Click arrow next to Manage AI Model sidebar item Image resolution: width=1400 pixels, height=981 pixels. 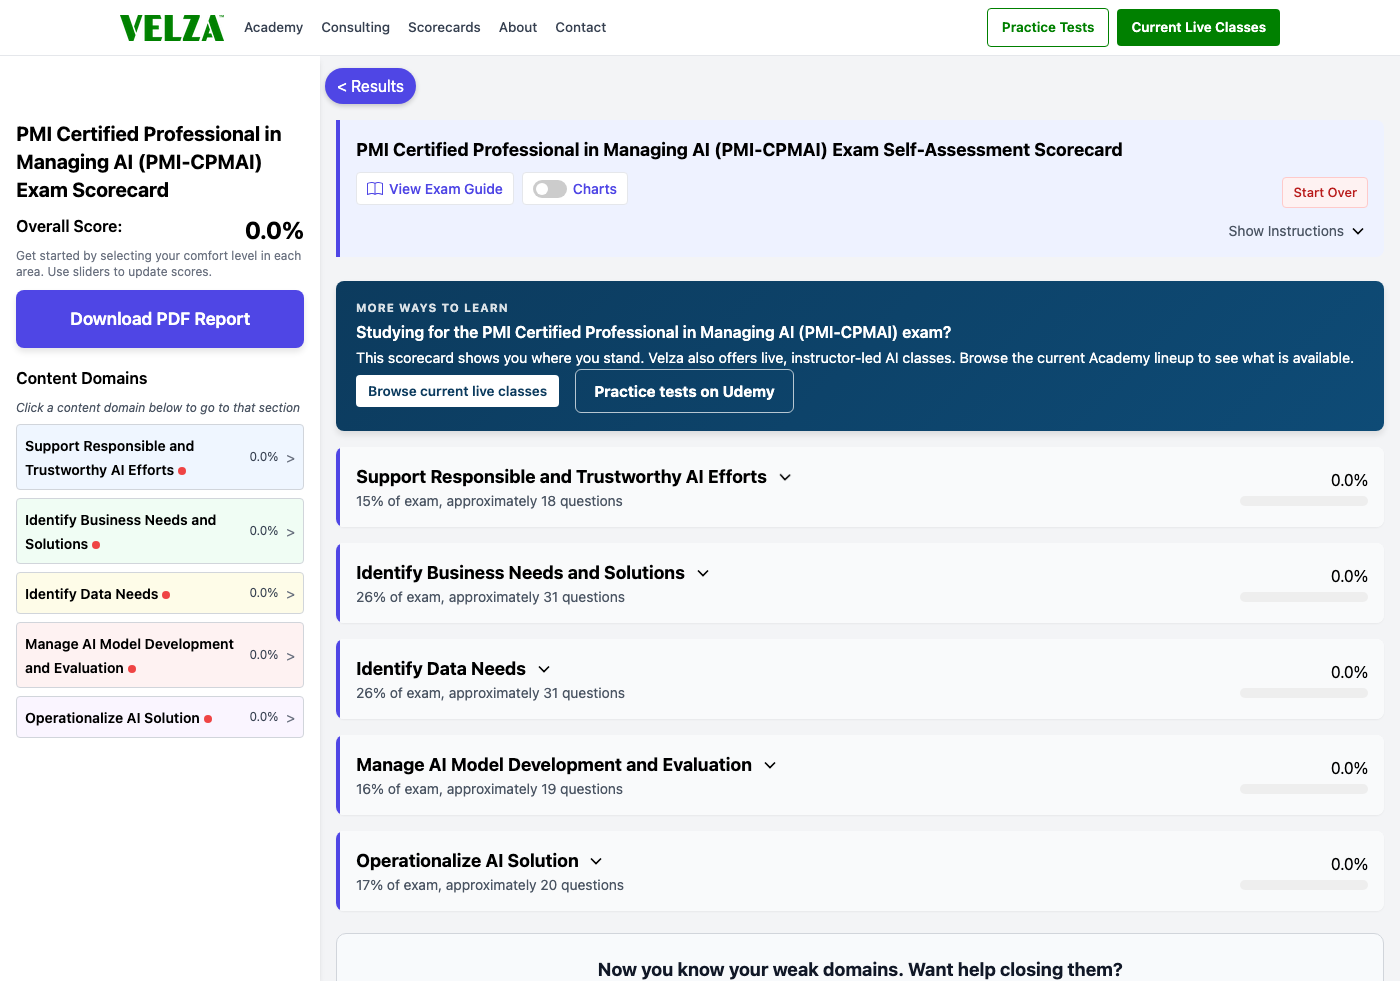291,656
